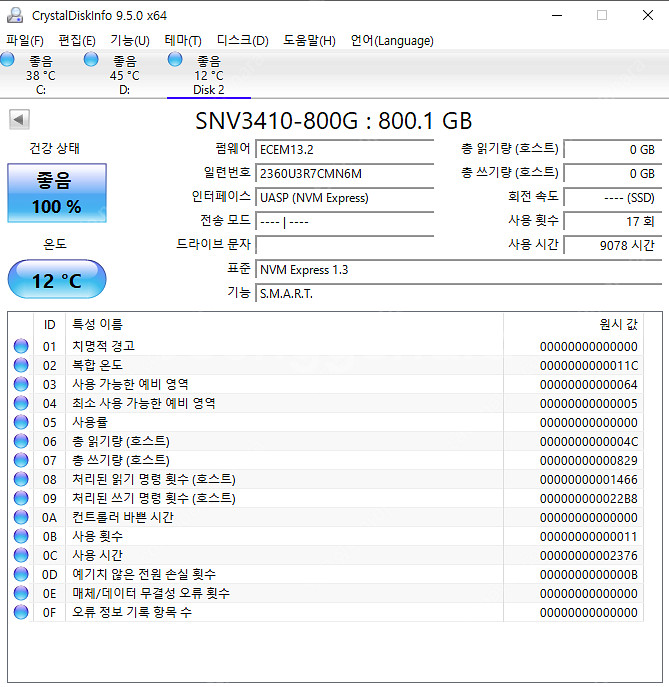This screenshot has height=687, width=669.
Task: Click the blue status orb for D: drive
Action: click(x=91, y=59)
